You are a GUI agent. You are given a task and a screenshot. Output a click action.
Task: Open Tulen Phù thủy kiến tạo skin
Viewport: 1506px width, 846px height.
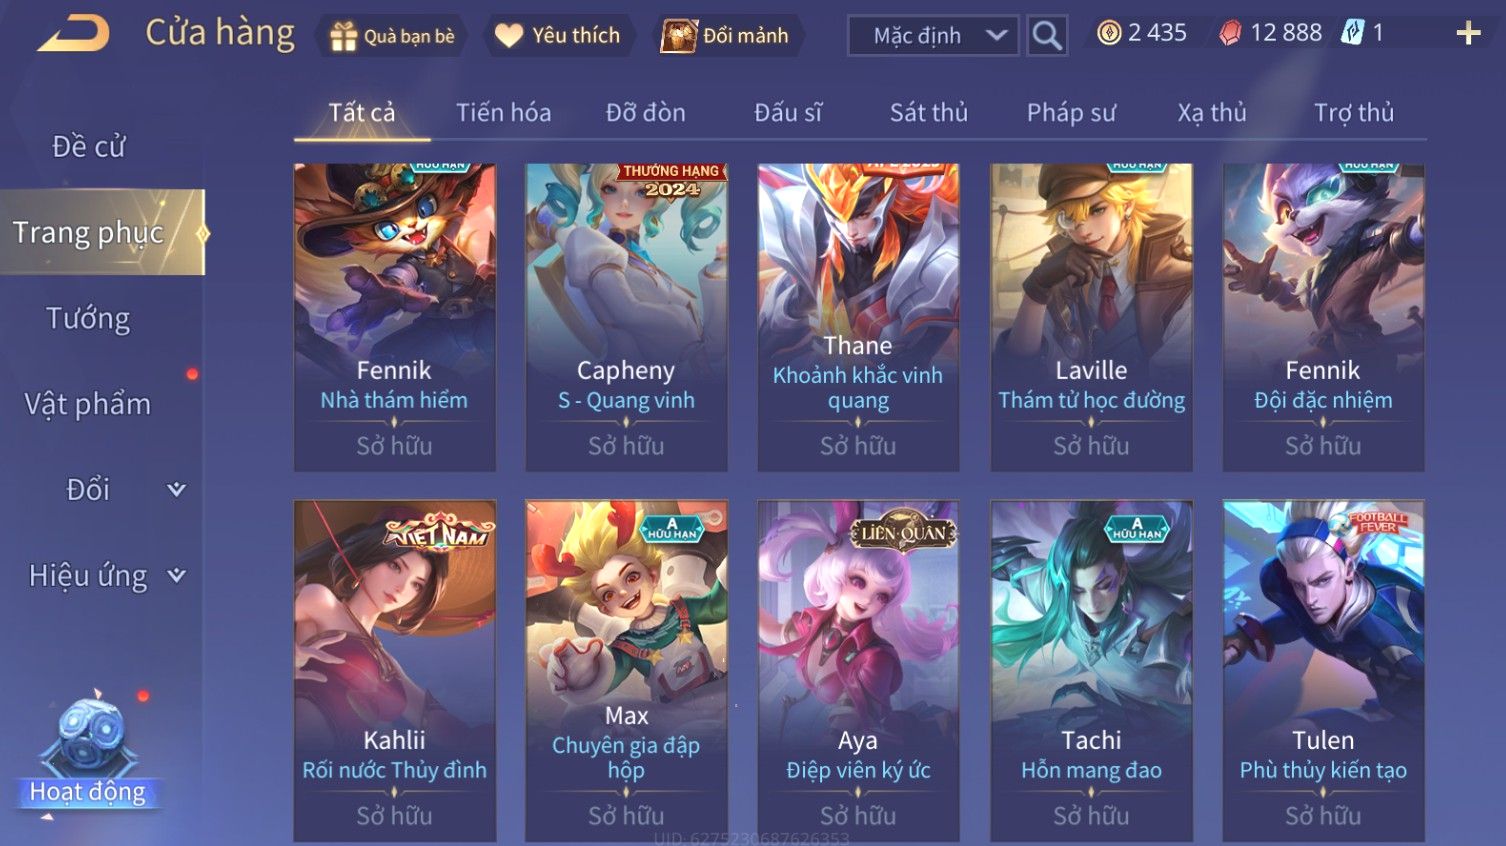pos(1323,671)
